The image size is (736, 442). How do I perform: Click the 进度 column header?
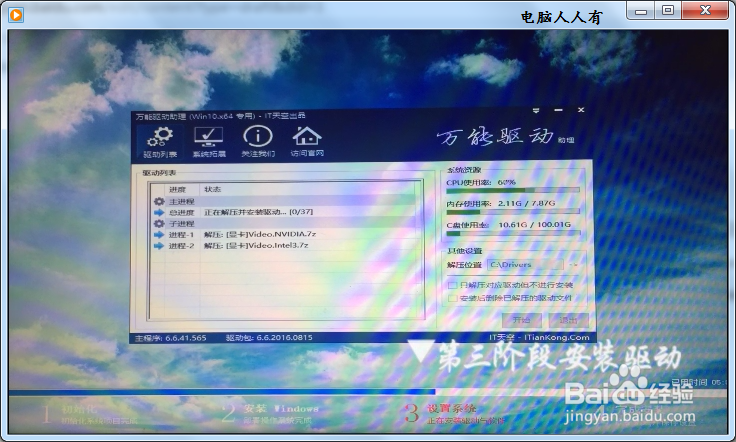coord(177,190)
